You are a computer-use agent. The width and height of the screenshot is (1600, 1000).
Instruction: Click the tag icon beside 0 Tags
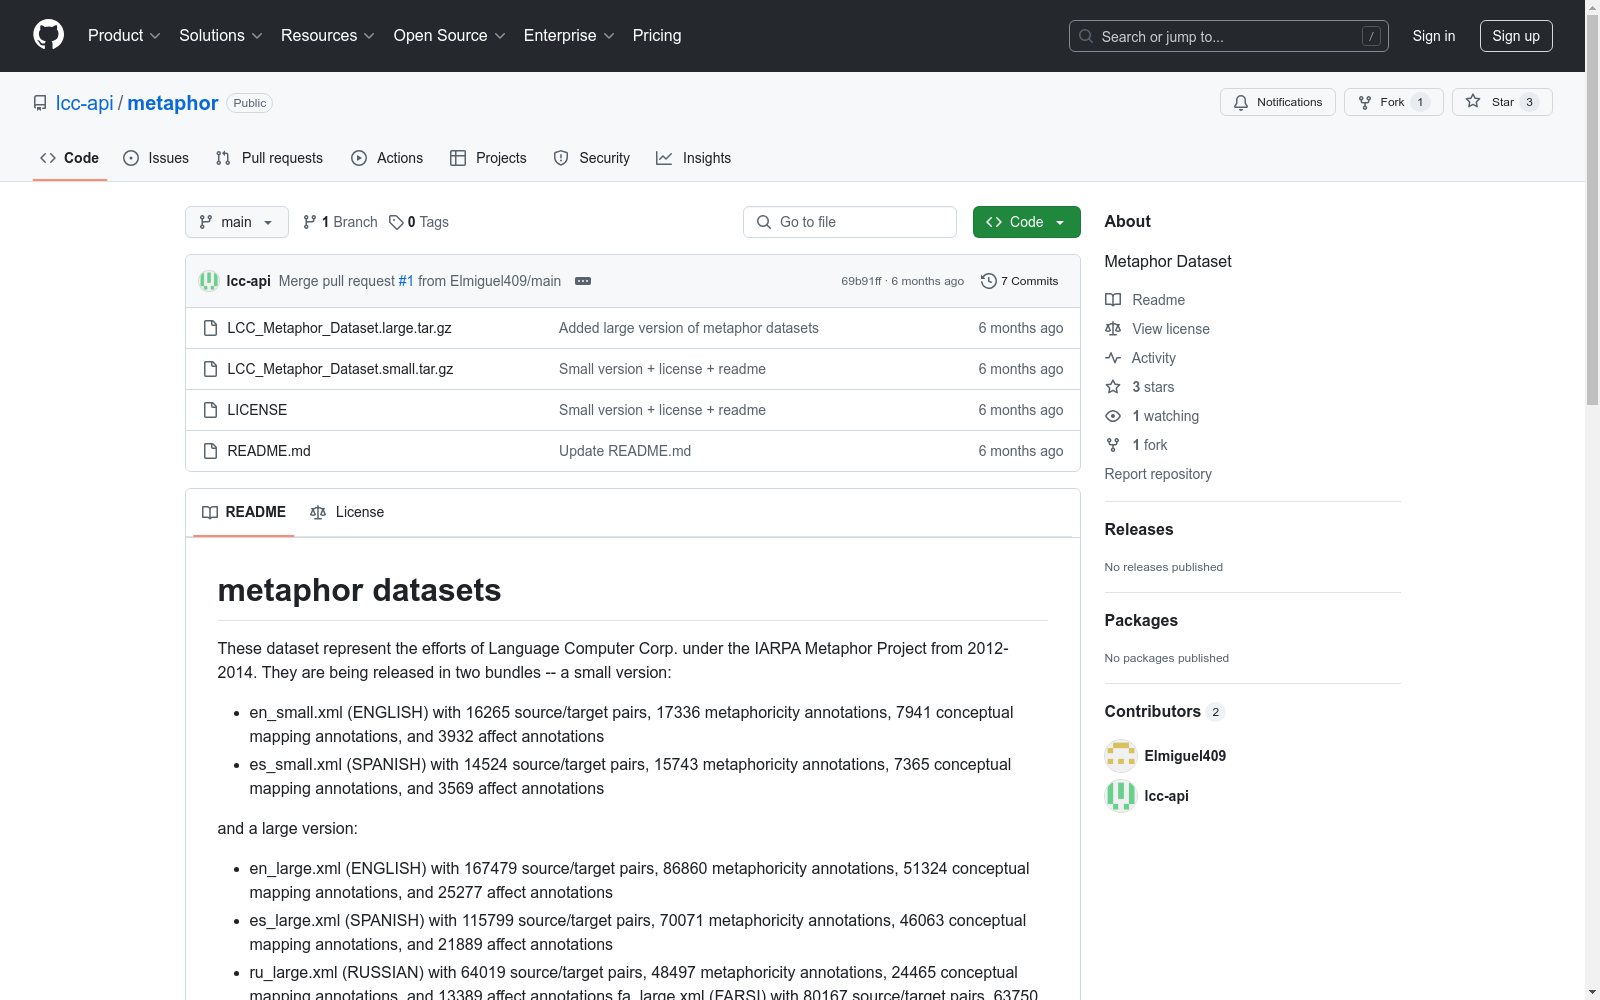tap(396, 222)
